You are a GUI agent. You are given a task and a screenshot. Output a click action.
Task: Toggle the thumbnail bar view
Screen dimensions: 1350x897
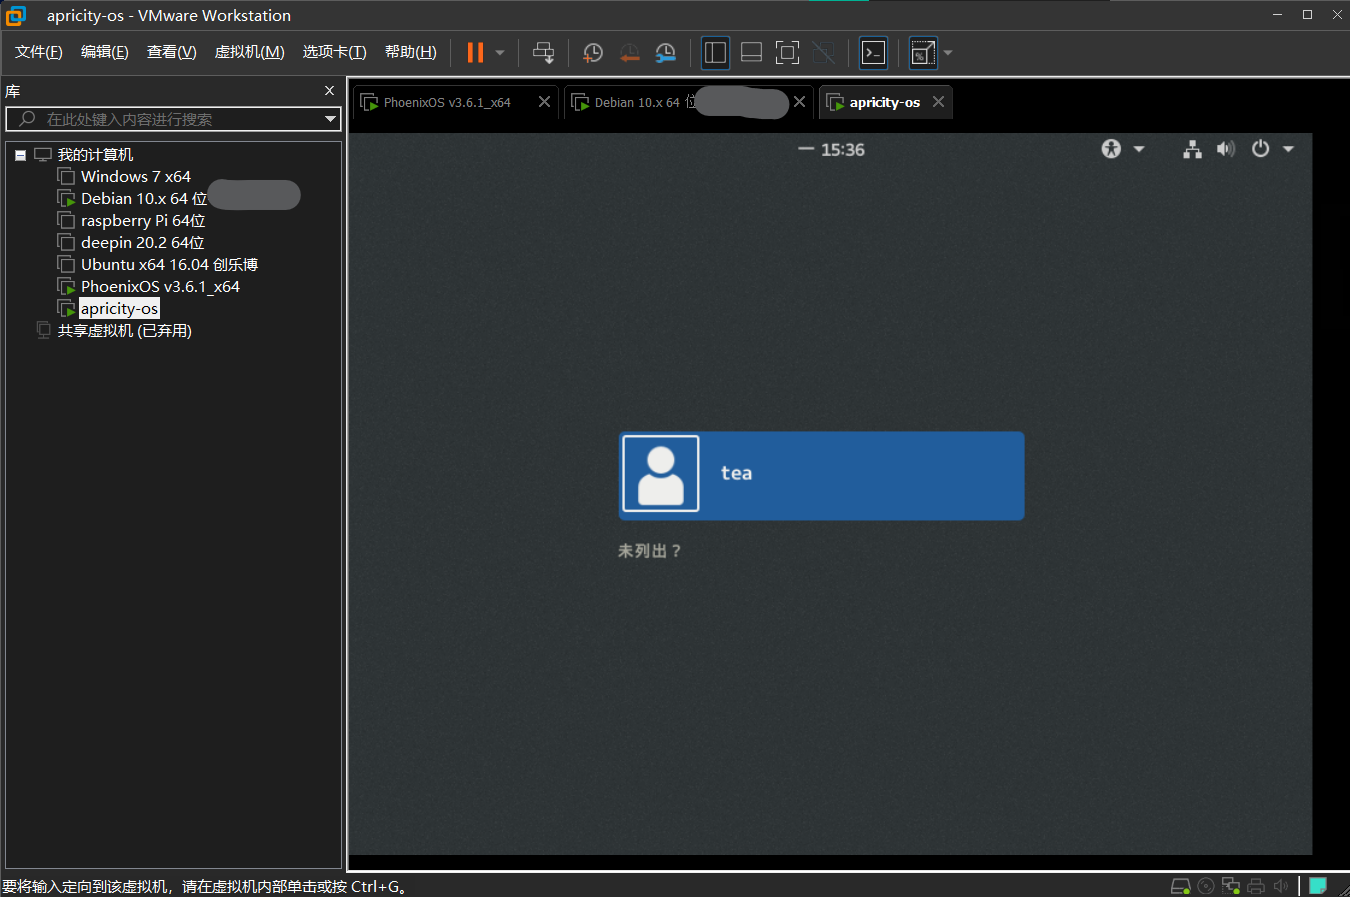[751, 53]
